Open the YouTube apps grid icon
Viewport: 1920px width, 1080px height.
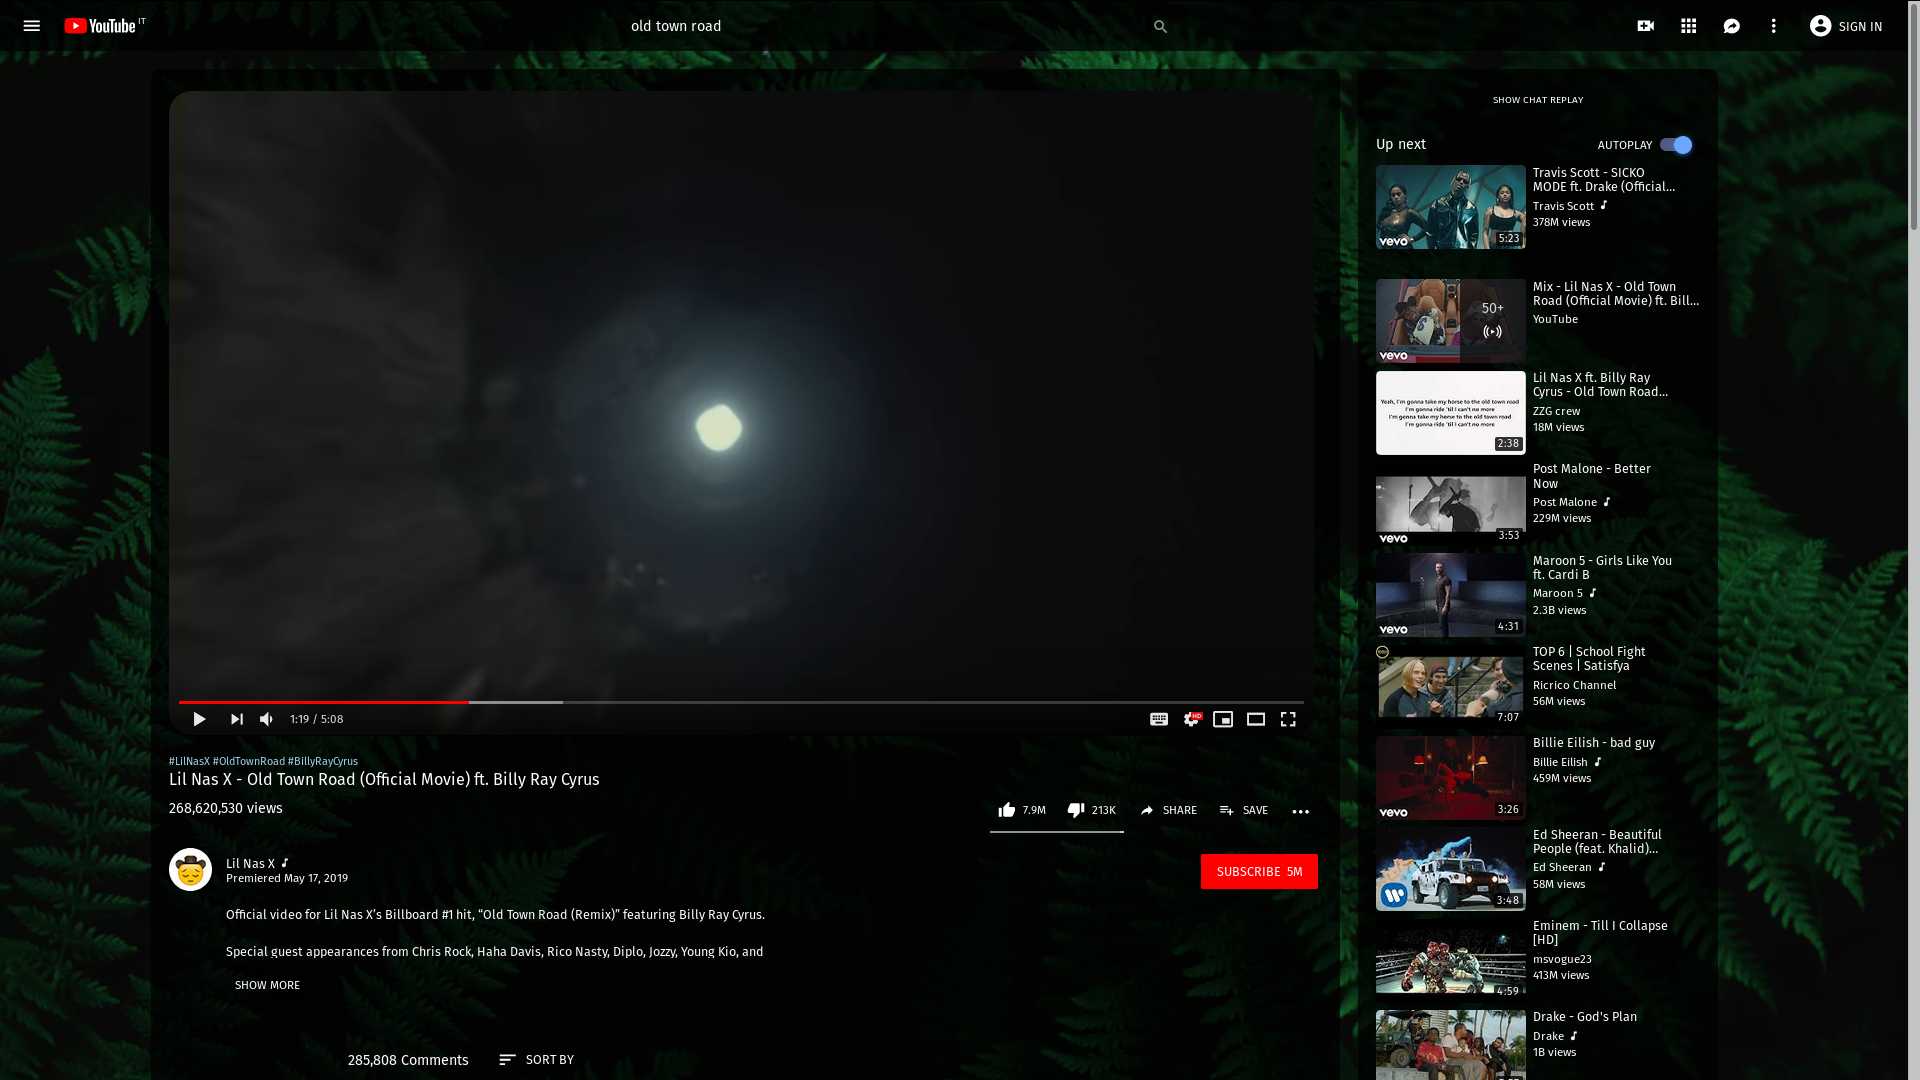(1689, 26)
